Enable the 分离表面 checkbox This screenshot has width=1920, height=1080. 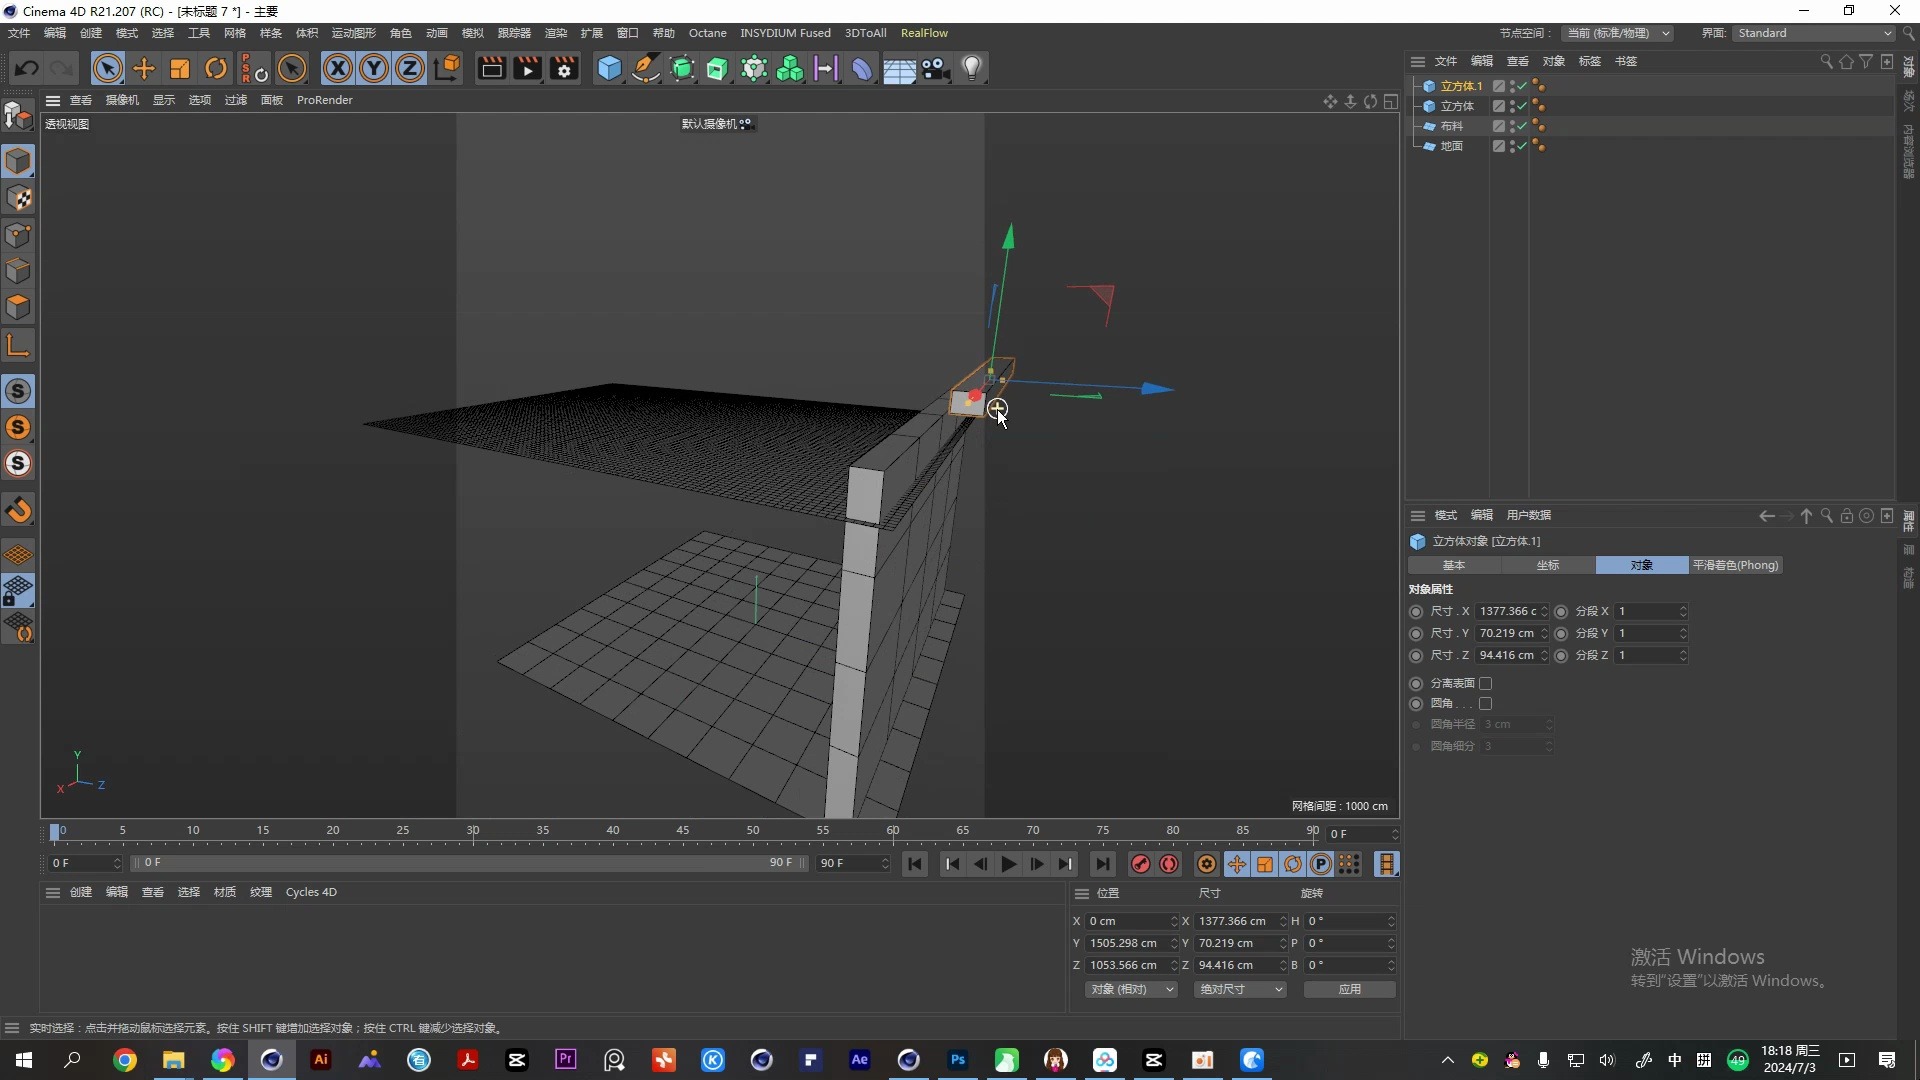1486,684
